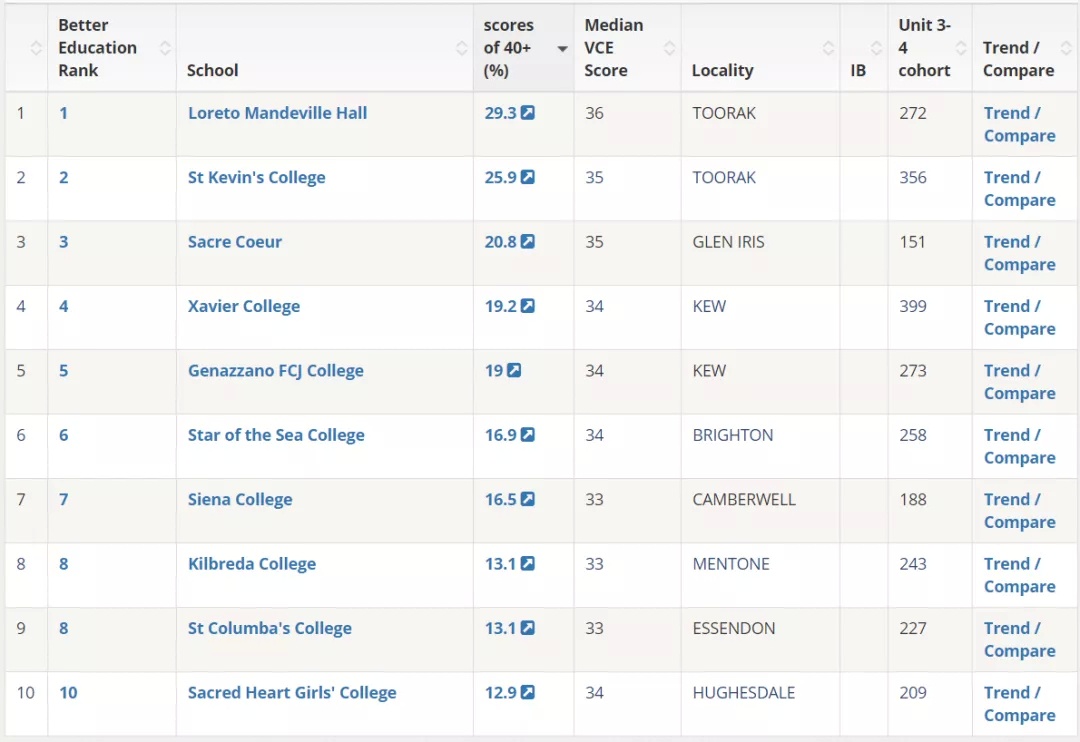The height and width of the screenshot is (742, 1080).
Task: Click the MENTONE locality cell
Action: [x=731, y=564]
